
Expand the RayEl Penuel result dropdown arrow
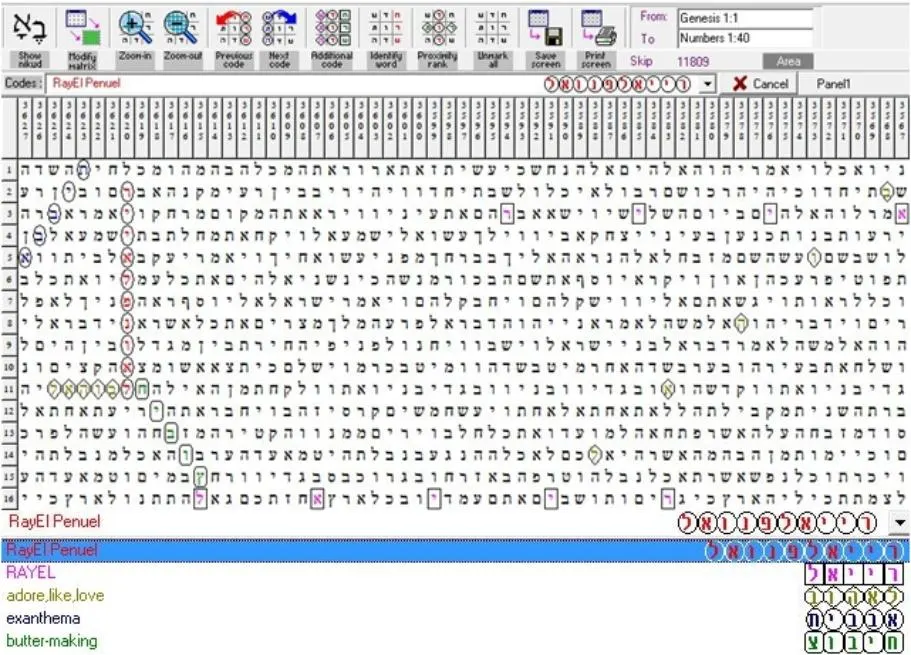pyautogui.click(x=899, y=522)
